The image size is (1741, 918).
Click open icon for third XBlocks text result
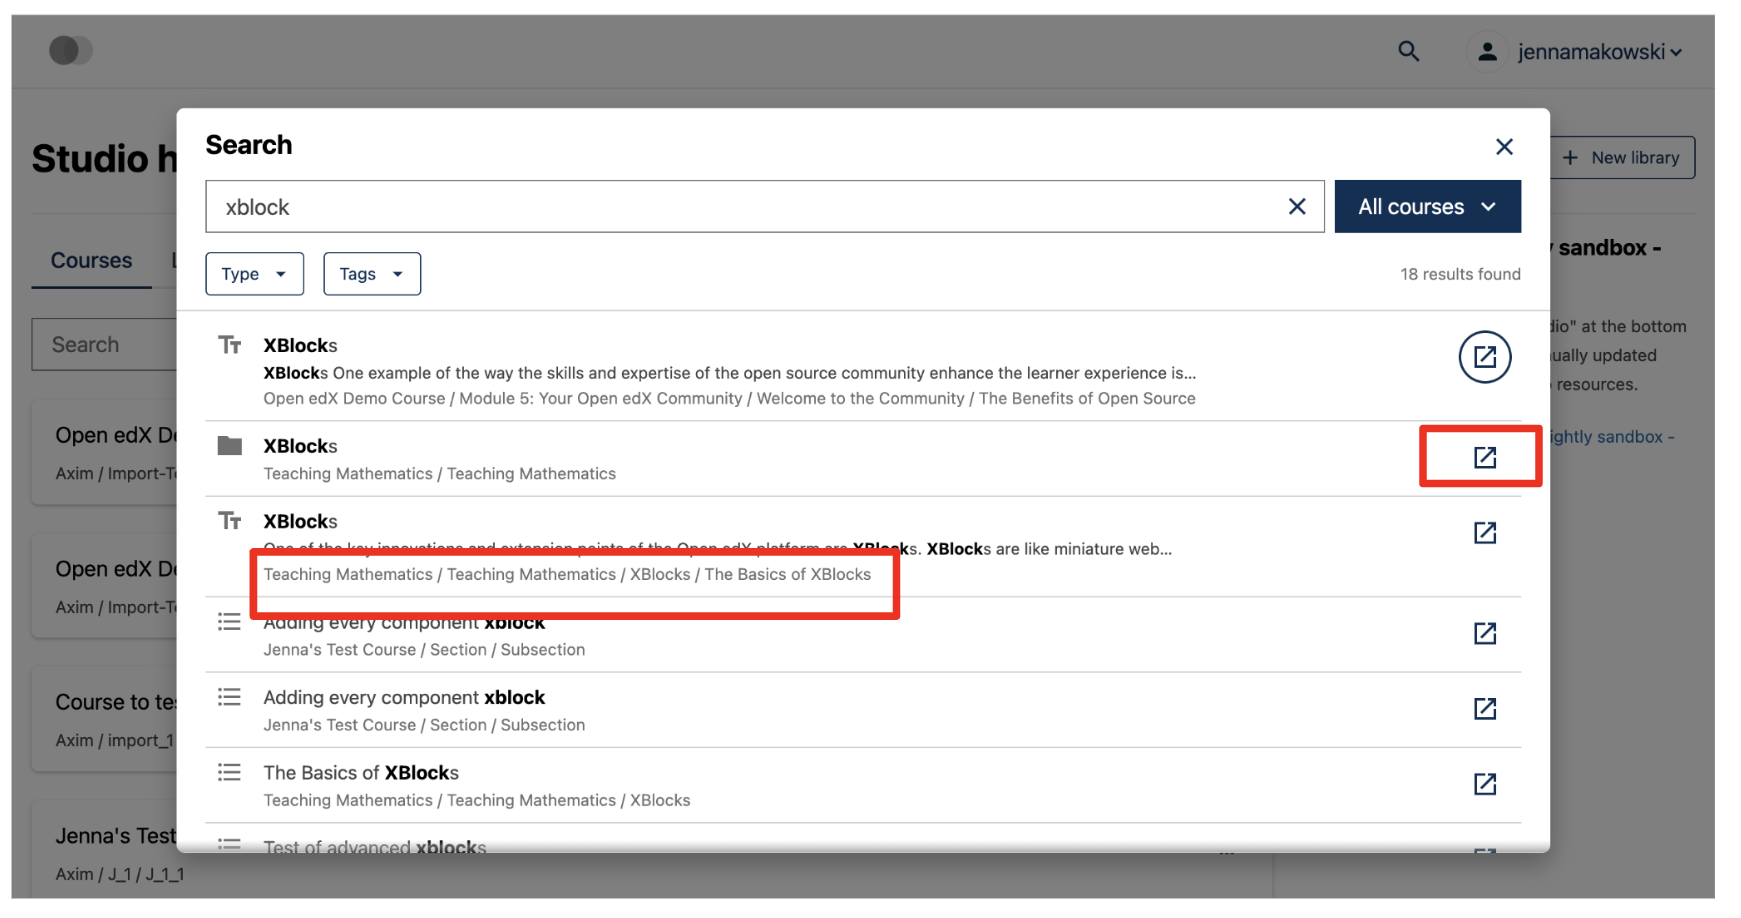click(x=1484, y=533)
